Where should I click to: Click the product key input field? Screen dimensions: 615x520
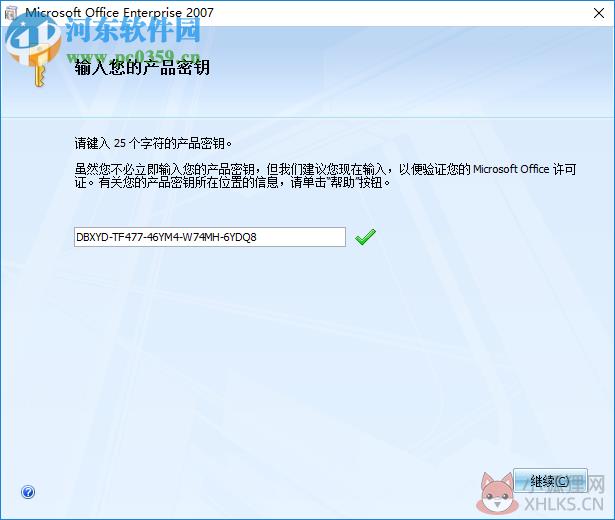coord(210,237)
